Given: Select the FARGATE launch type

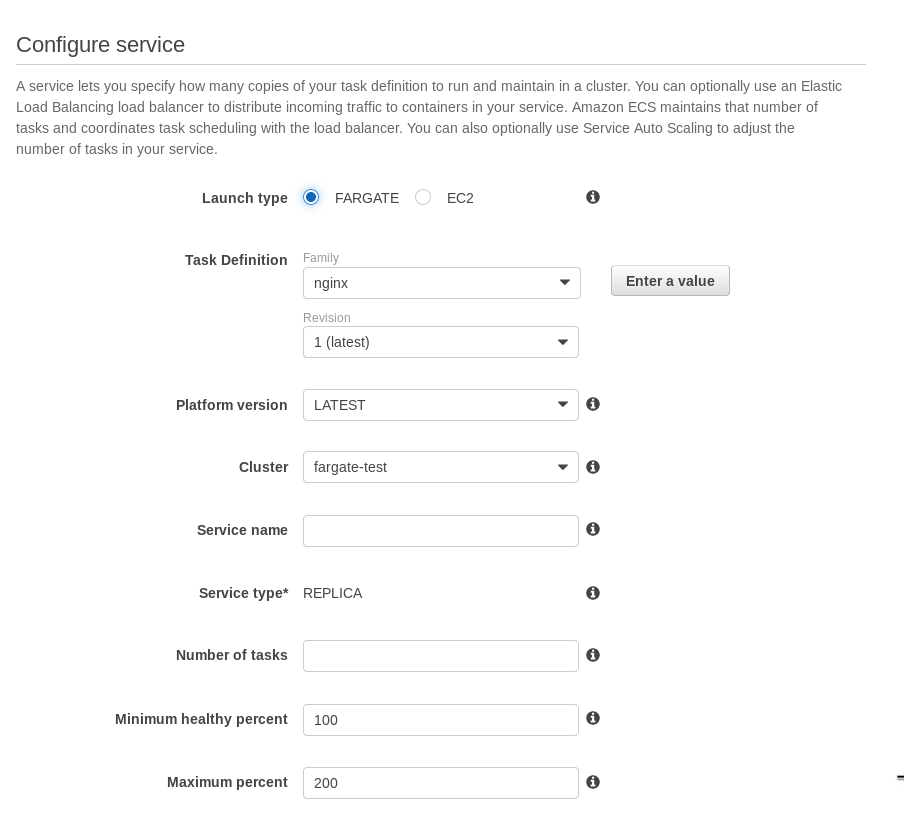Looking at the screenshot, I should 311,197.
